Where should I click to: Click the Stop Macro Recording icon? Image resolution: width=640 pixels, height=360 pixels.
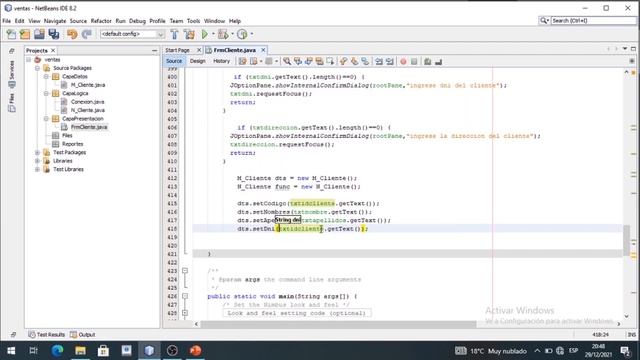pos(414,62)
